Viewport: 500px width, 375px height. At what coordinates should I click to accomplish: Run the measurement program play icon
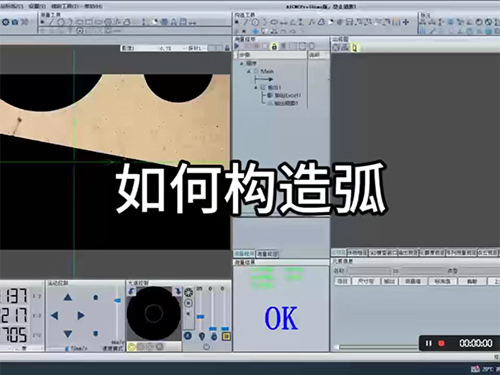[x=237, y=46]
